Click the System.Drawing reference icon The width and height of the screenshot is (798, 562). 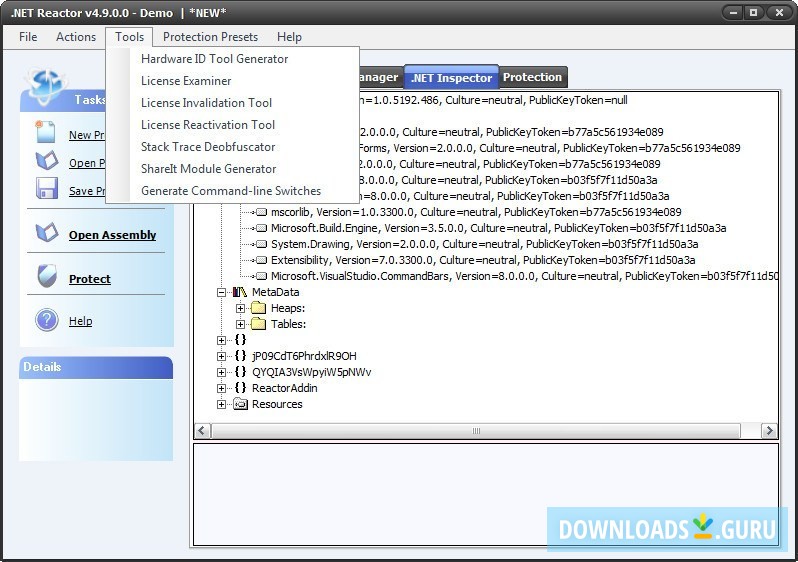(x=261, y=244)
